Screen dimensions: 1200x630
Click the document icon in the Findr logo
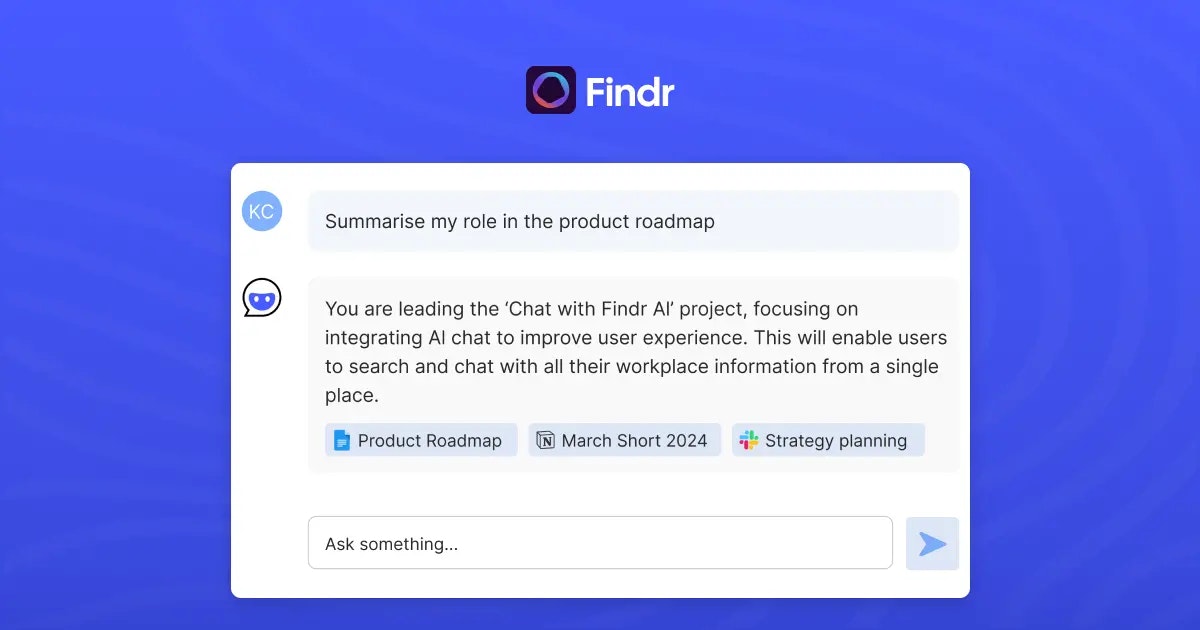click(551, 90)
